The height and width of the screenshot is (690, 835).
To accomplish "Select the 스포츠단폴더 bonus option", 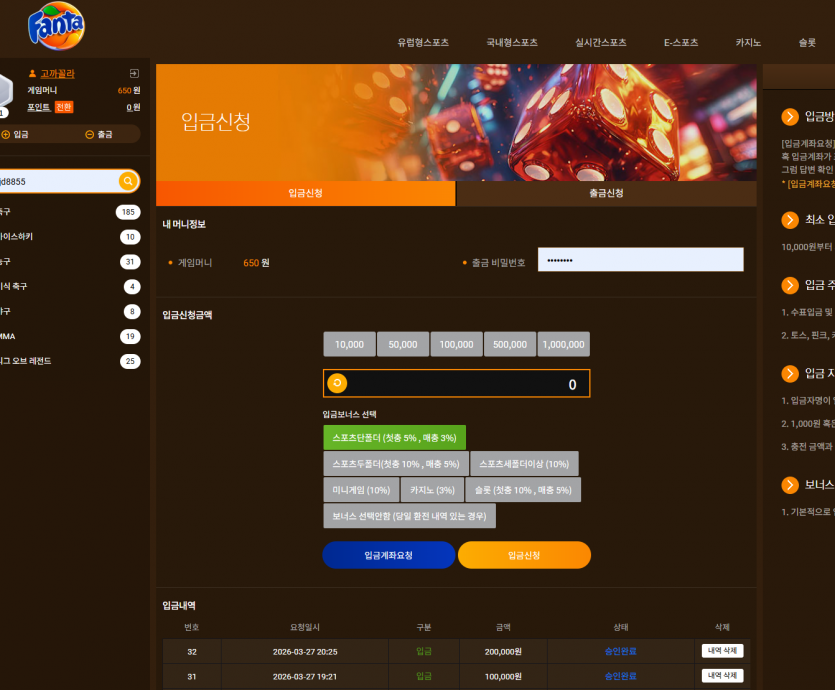I will [395, 438].
